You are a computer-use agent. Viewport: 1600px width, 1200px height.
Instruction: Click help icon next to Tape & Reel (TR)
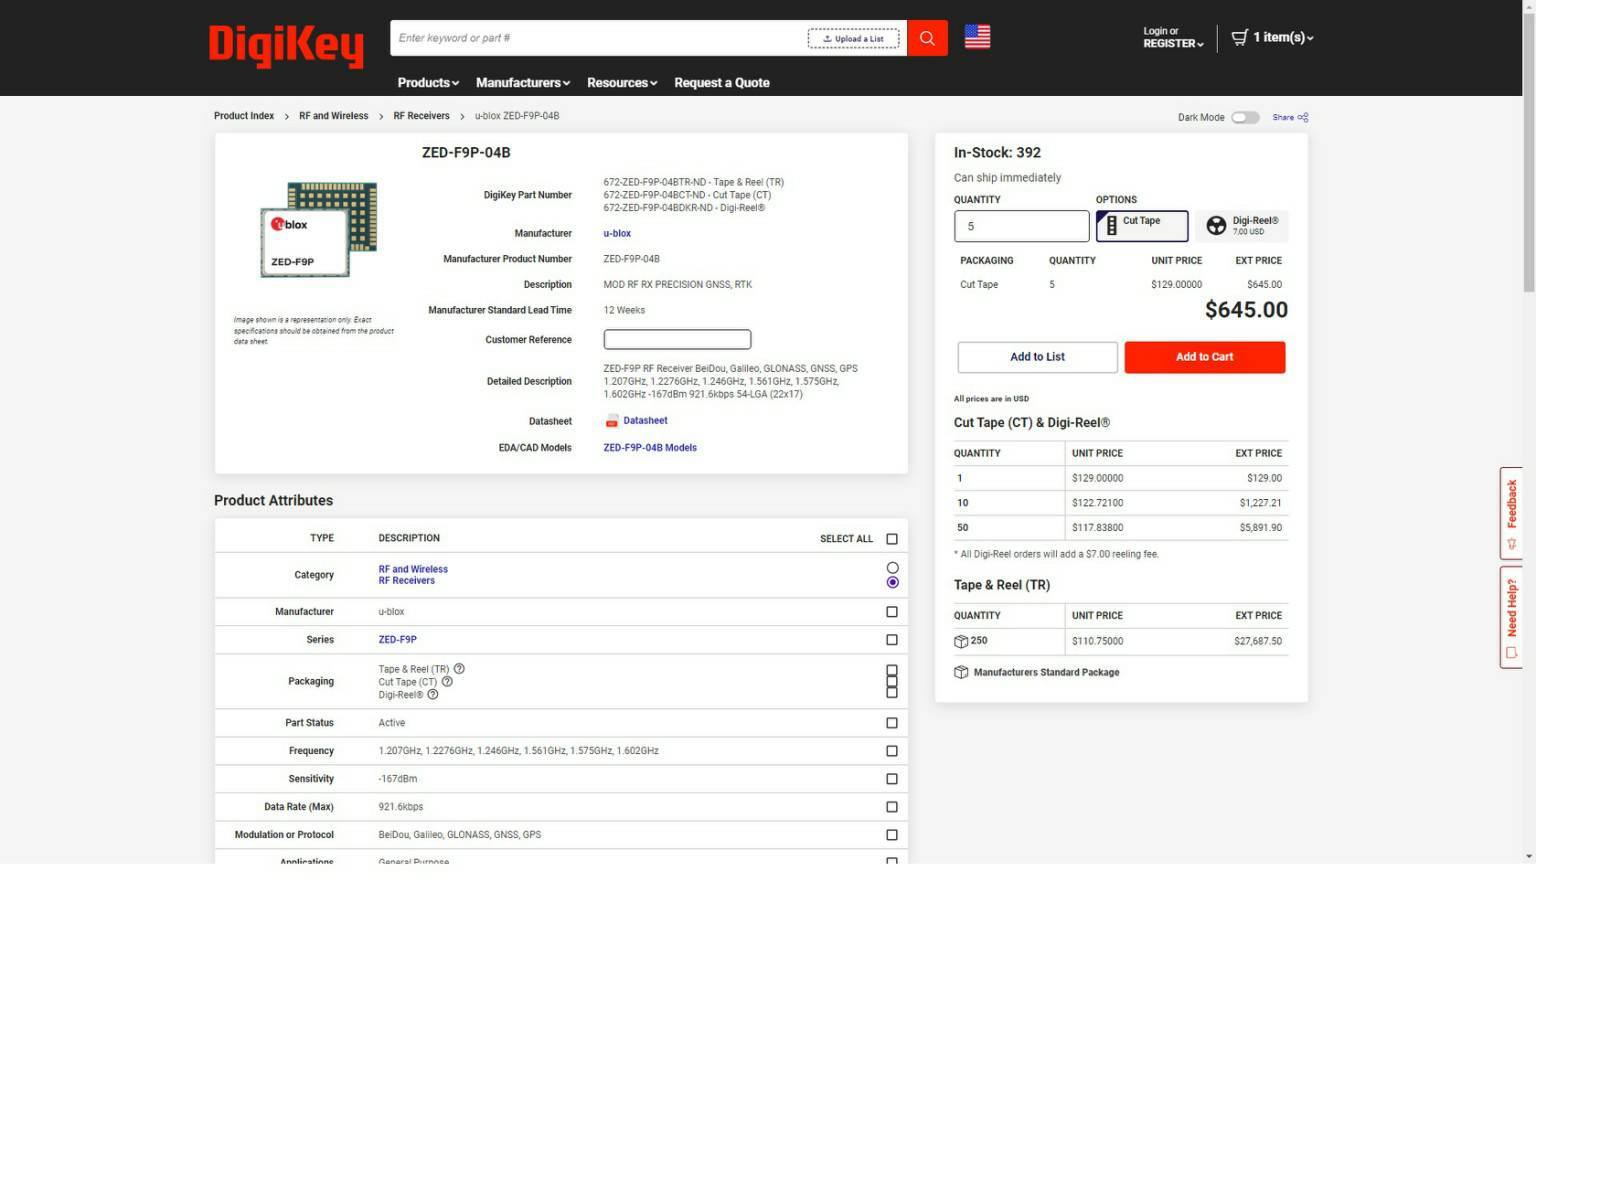pyautogui.click(x=459, y=669)
